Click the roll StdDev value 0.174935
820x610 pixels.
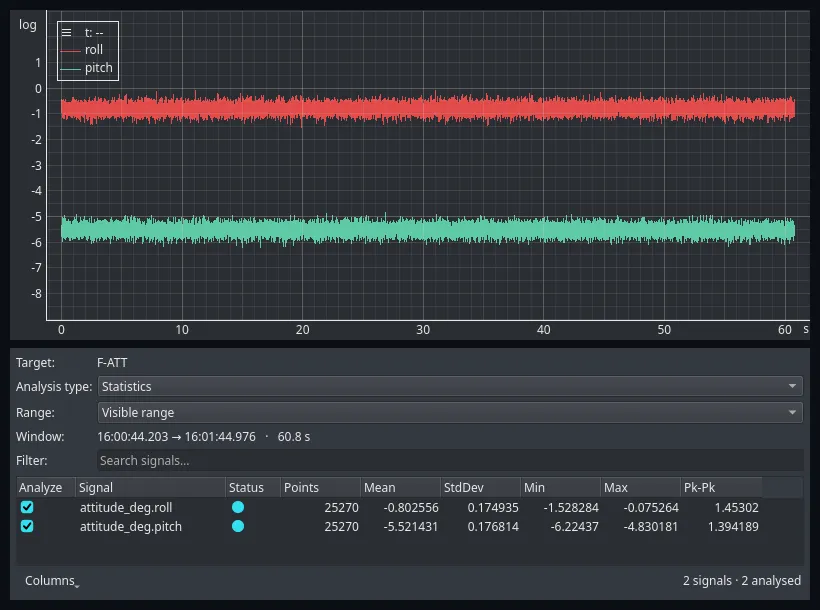point(493,507)
